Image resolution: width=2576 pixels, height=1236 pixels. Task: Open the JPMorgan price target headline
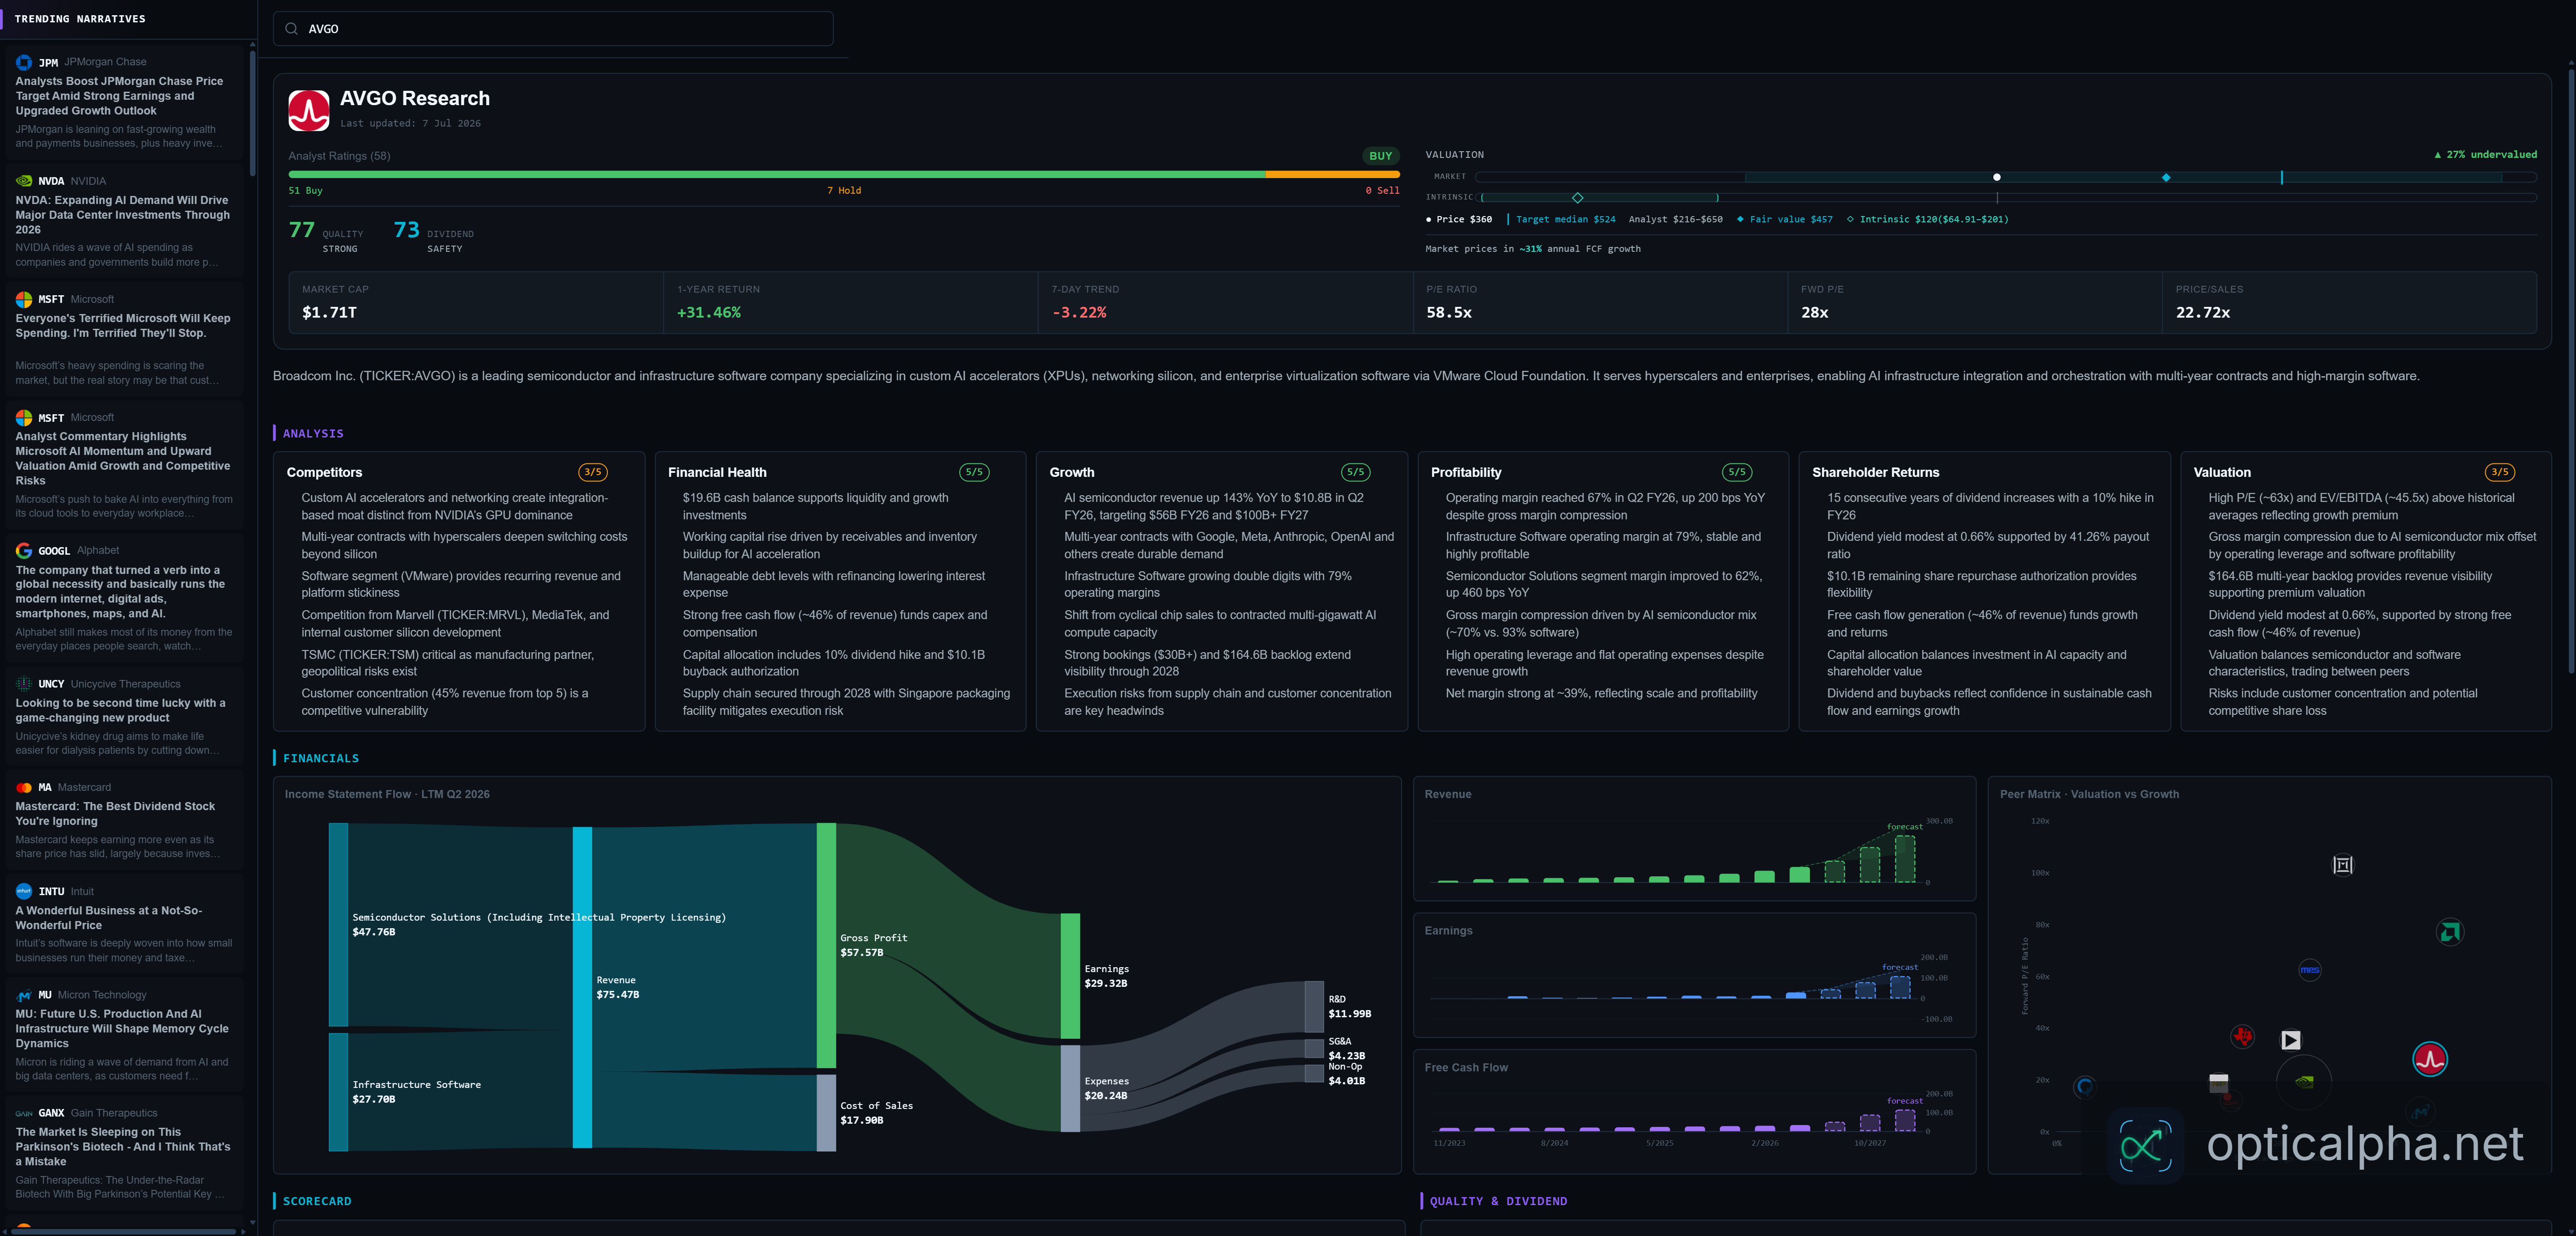click(x=120, y=96)
